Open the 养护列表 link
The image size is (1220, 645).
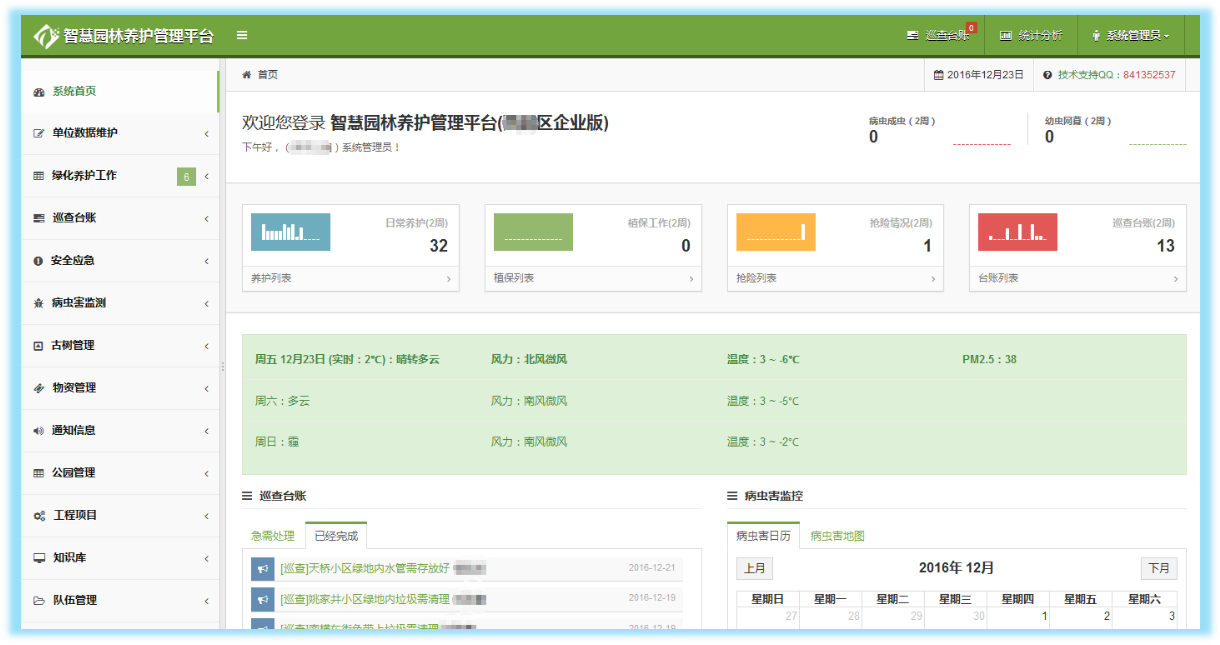pyautogui.click(x=350, y=279)
